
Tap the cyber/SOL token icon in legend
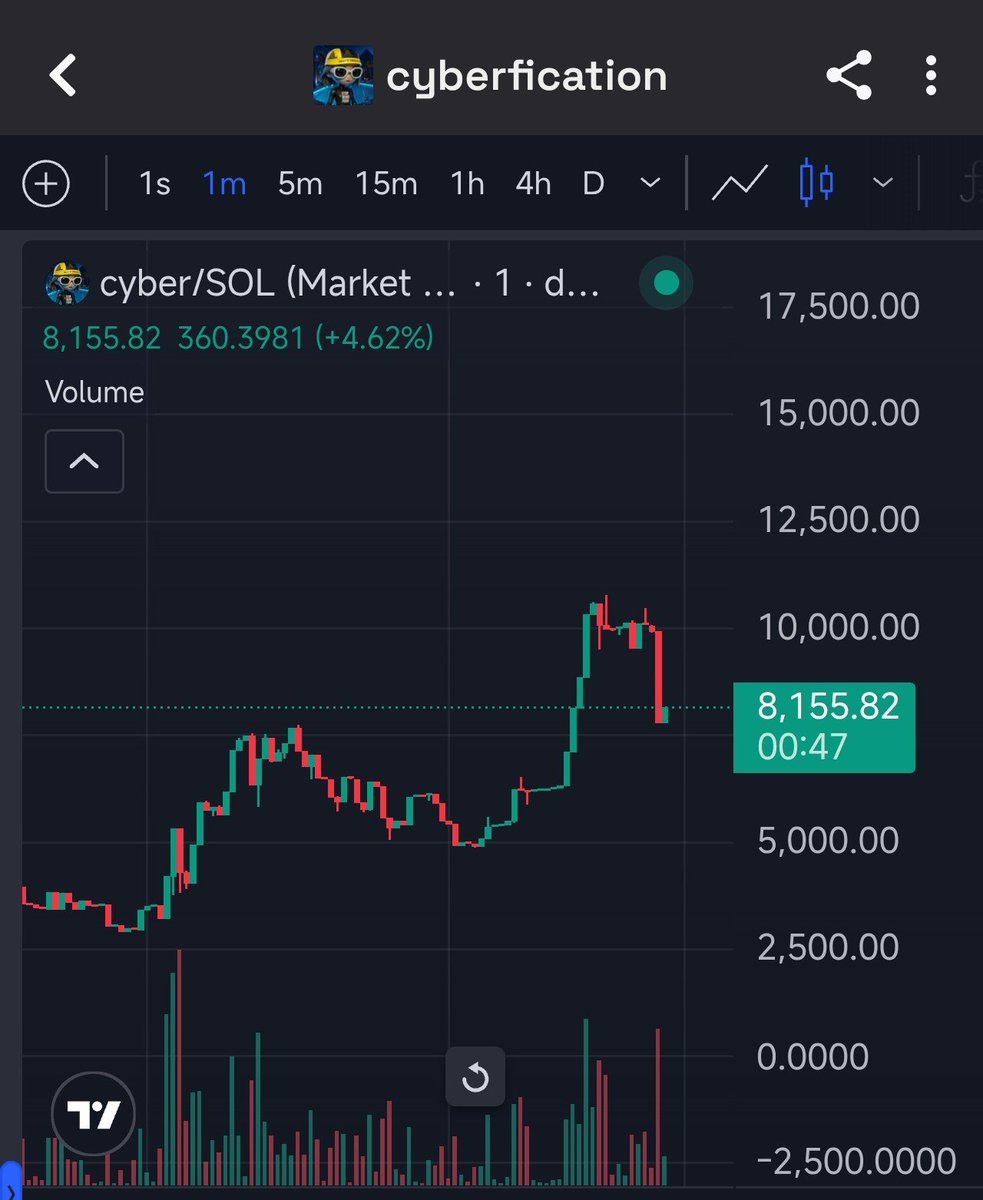click(68, 284)
